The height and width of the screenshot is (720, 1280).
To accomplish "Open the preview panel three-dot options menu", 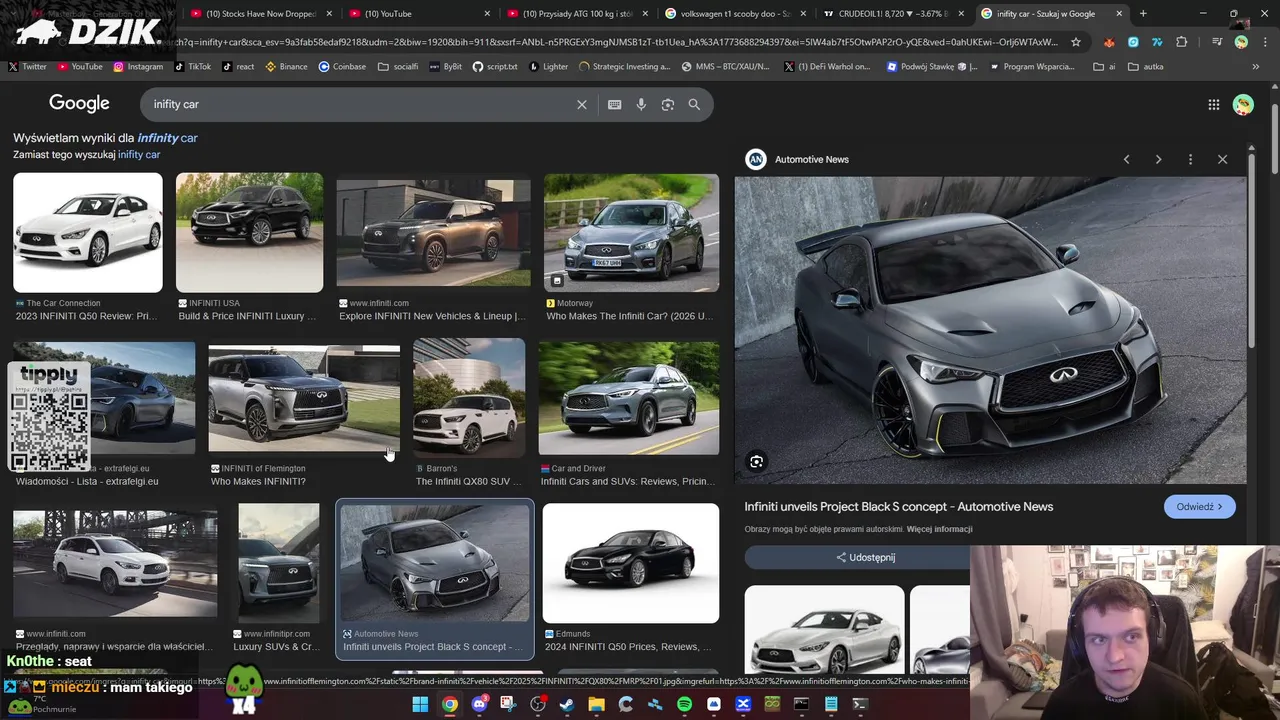I will [x=1190, y=159].
